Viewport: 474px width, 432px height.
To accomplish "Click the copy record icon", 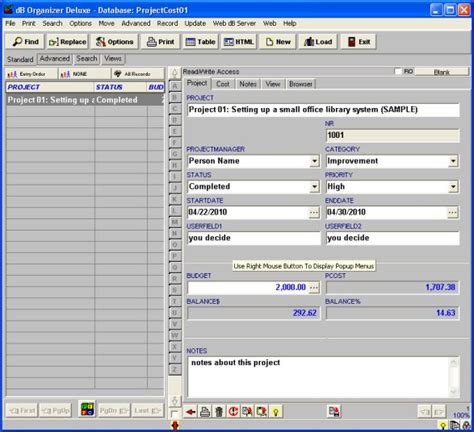I will pos(247,412).
